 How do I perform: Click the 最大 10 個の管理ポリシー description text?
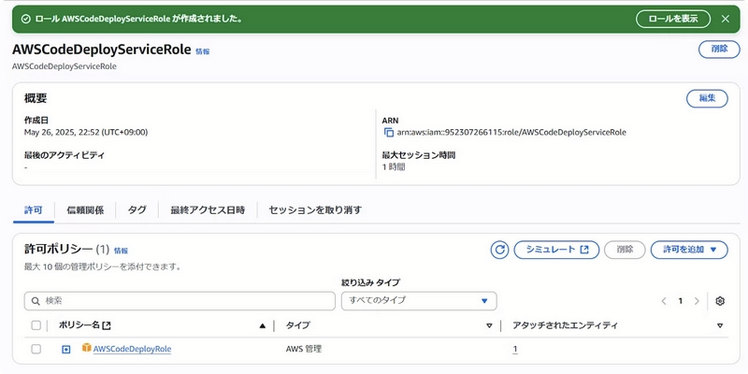point(103,267)
